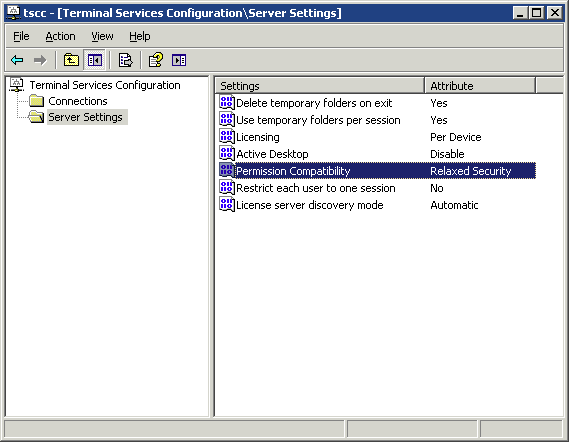The height and width of the screenshot is (442, 569).
Task: Toggle the Show/Hide Console Tree icon
Action: (94, 60)
